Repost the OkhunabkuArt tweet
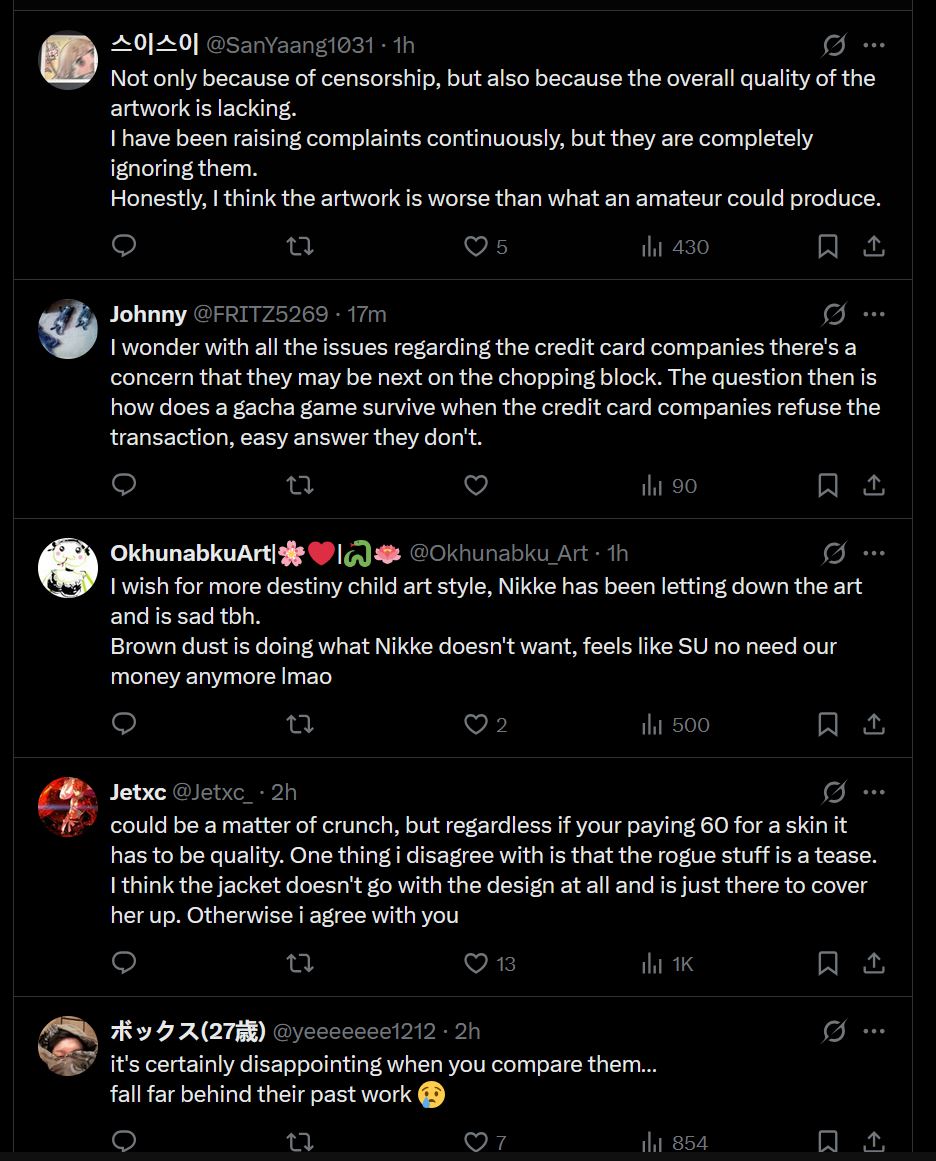 300,724
